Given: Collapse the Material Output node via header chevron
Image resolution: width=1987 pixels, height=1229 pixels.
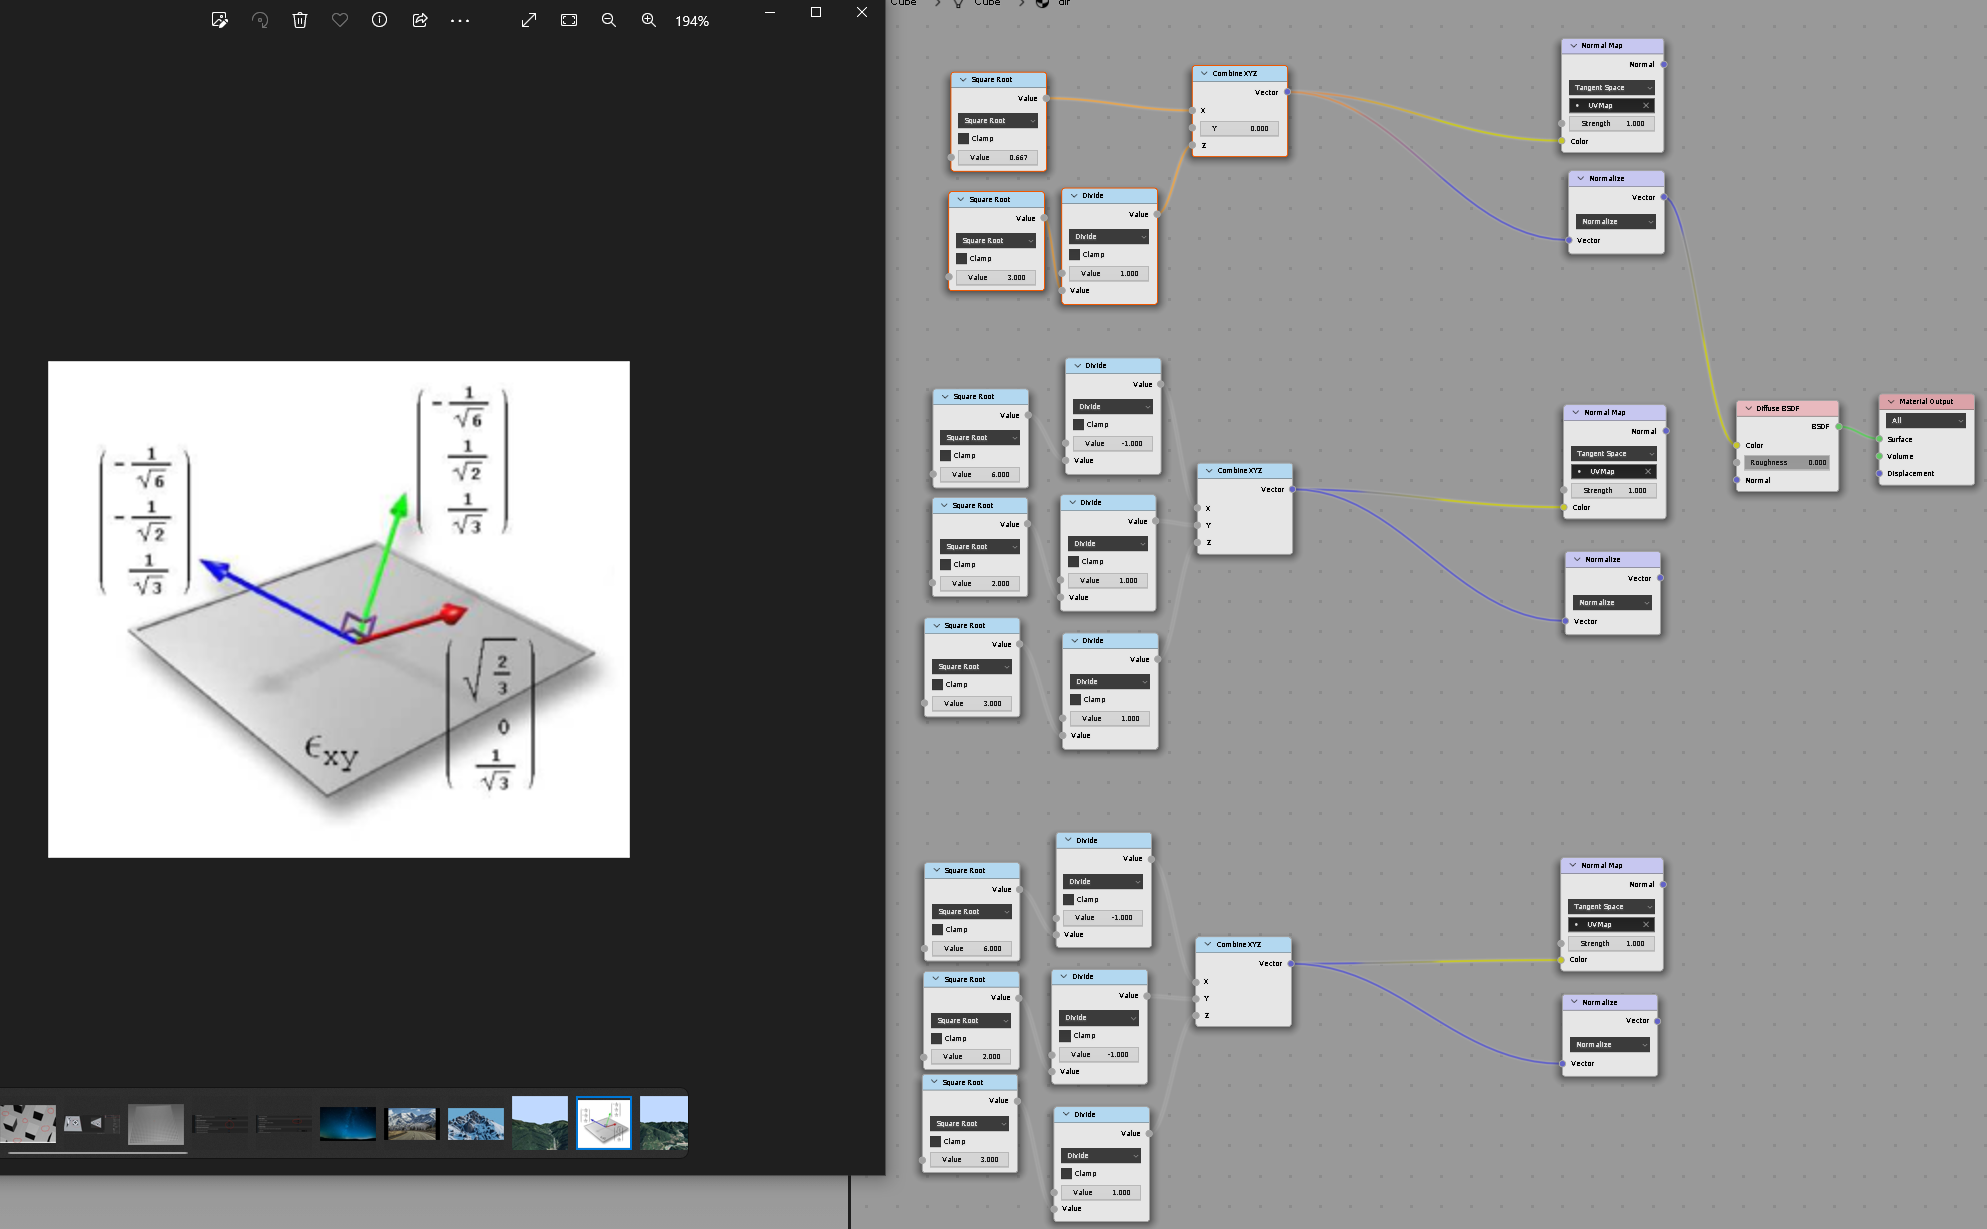Looking at the screenshot, I should (1891, 402).
